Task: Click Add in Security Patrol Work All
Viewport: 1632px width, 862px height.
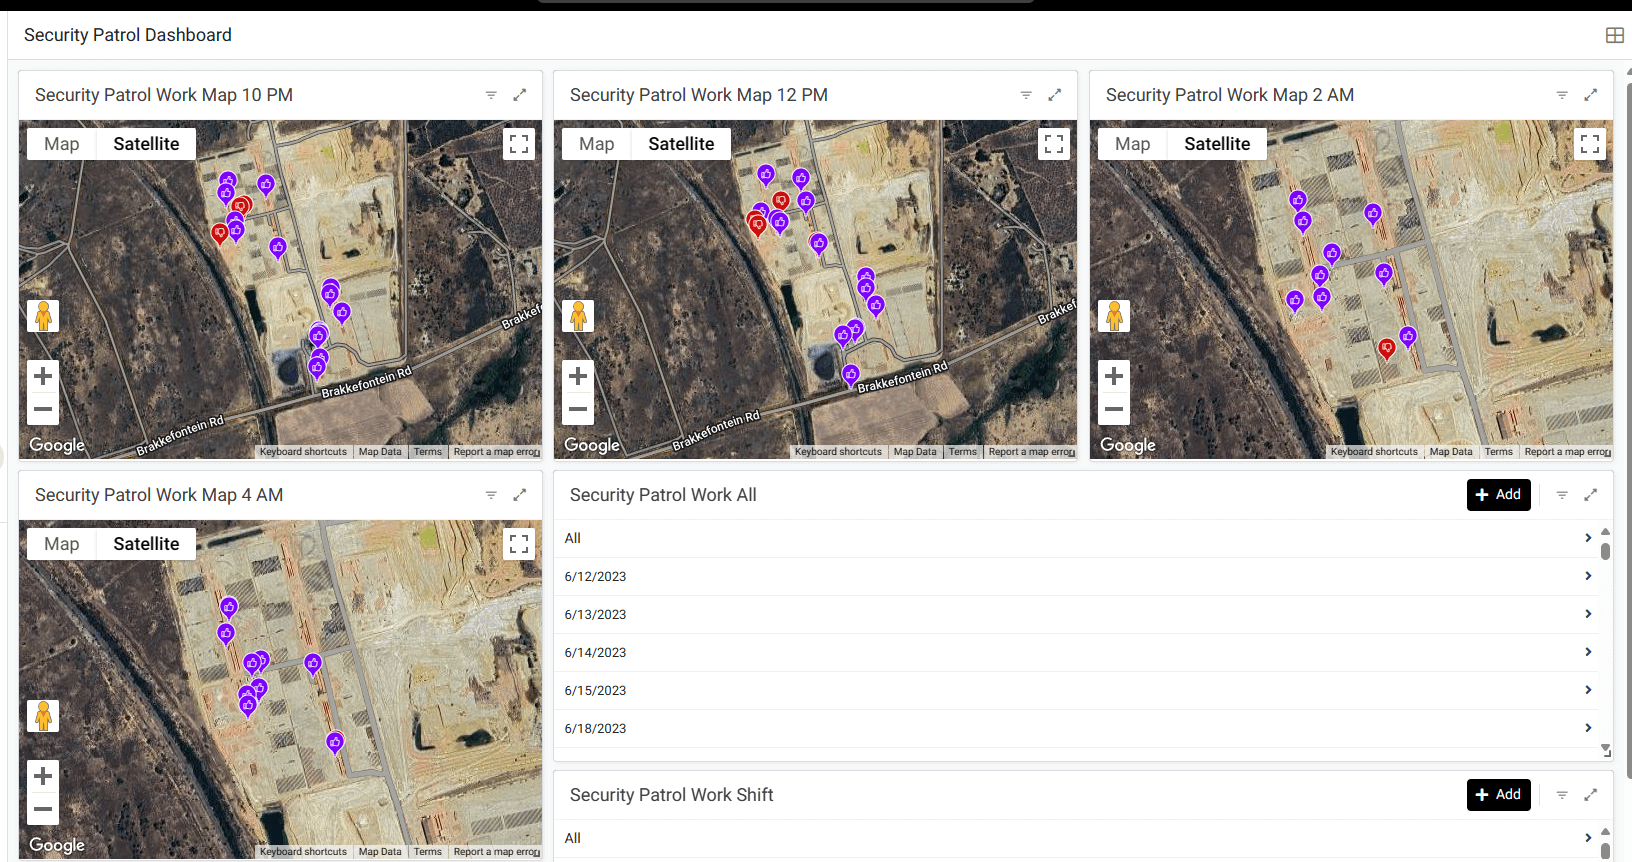Action: pos(1498,495)
